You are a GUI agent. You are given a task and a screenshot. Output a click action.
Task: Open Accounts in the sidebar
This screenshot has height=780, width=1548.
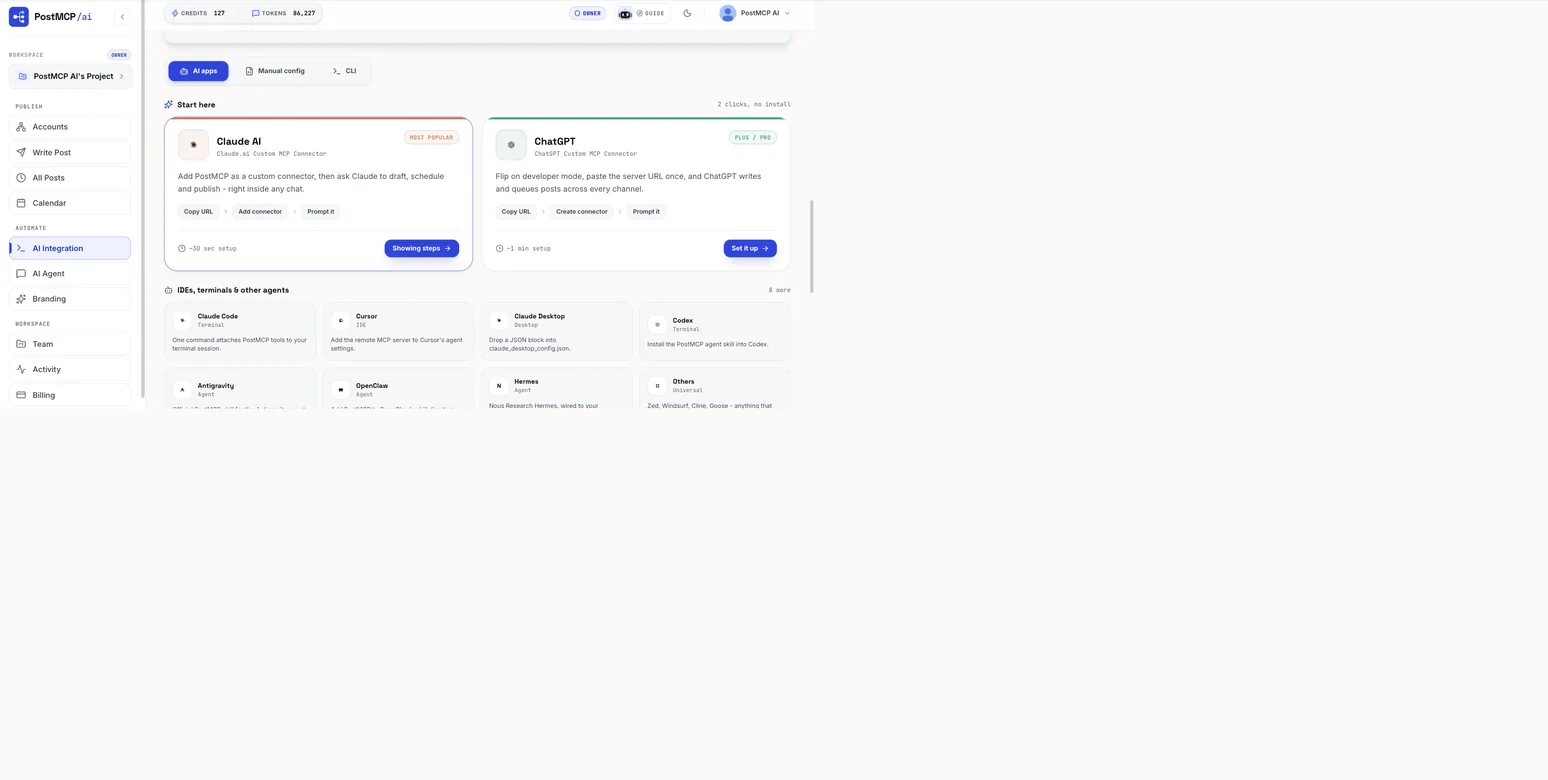click(x=70, y=127)
